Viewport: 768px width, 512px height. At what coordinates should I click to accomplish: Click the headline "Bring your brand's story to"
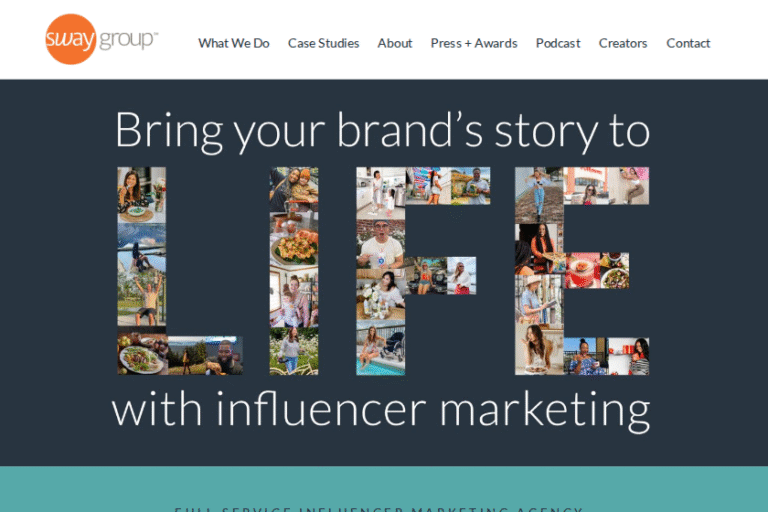click(x=383, y=131)
